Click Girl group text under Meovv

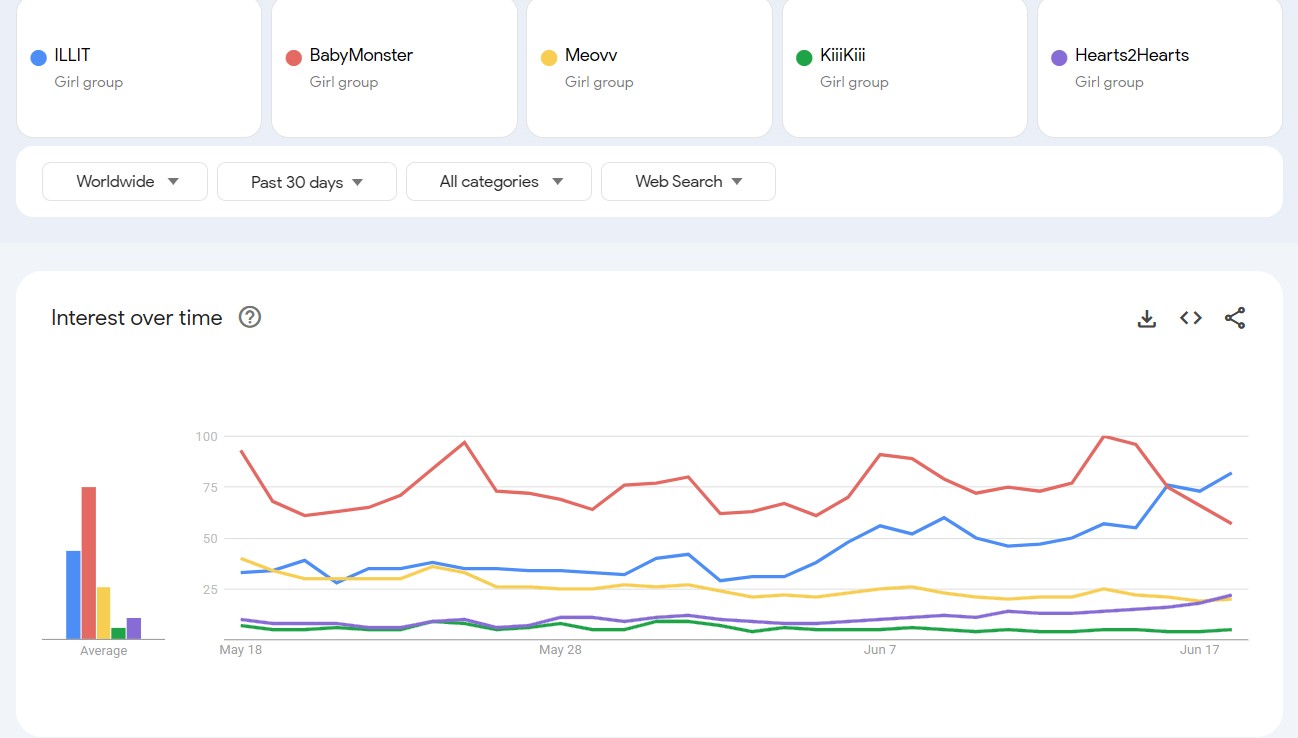(x=599, y=82)
